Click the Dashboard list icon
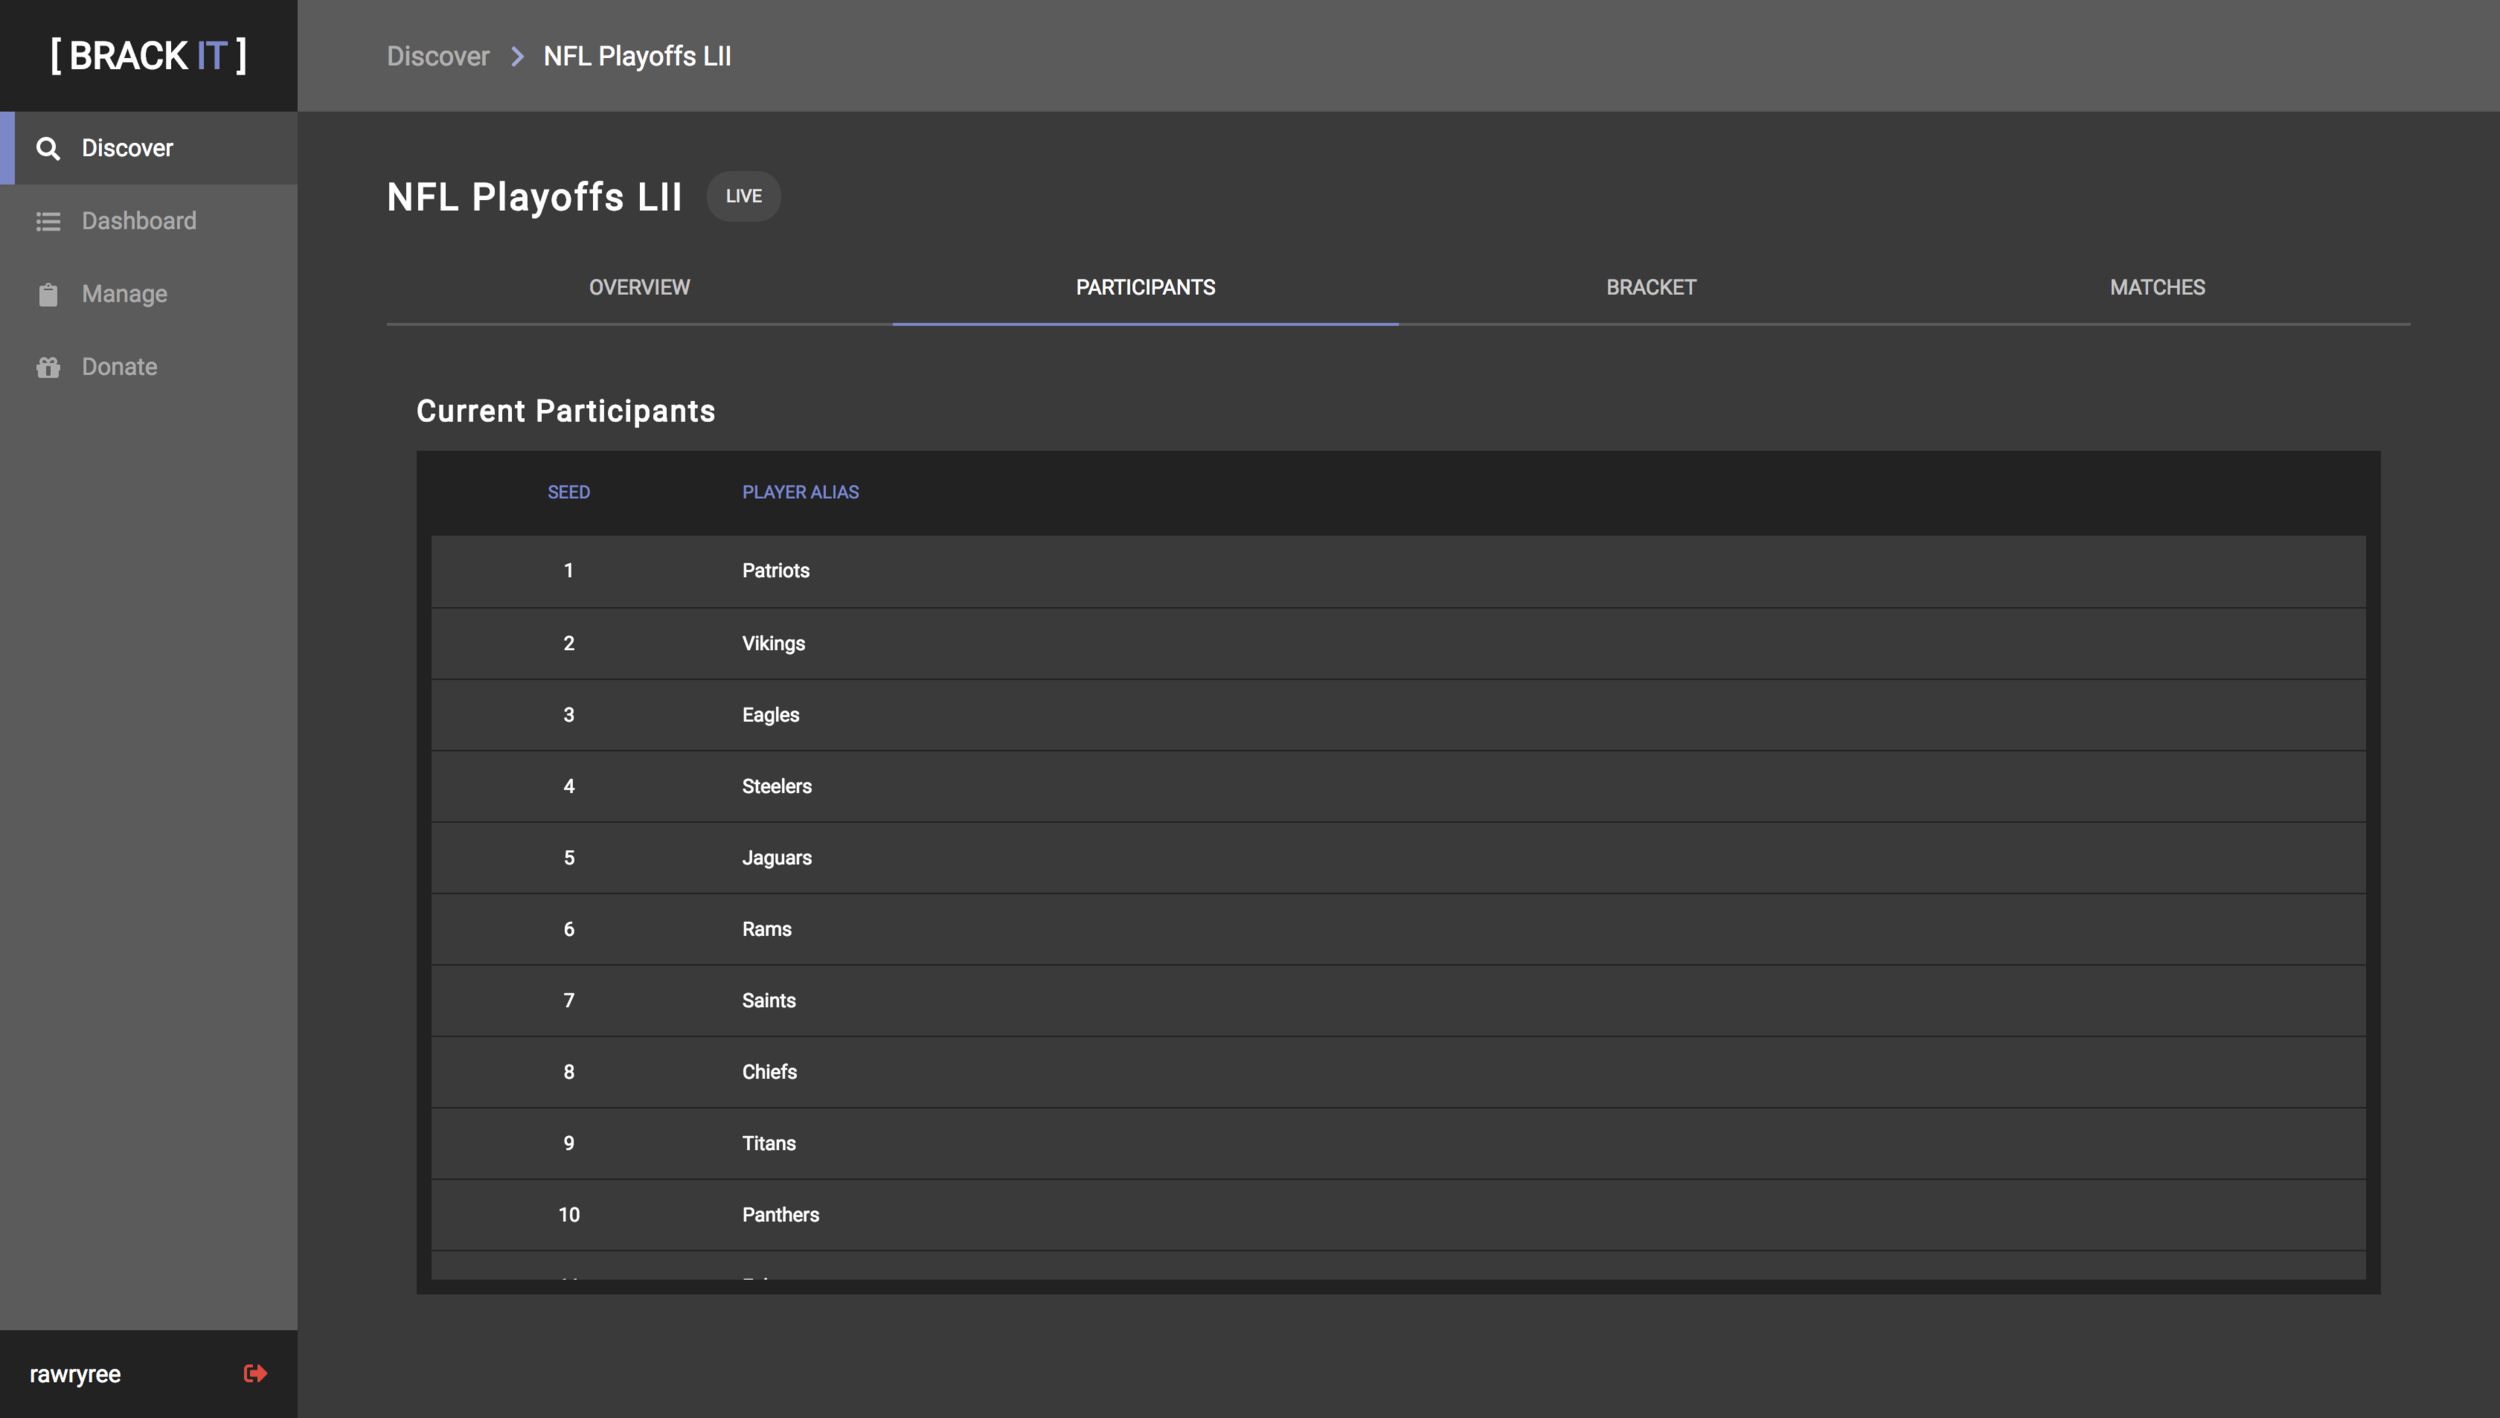The image size is (2500, 1418). 48,221
